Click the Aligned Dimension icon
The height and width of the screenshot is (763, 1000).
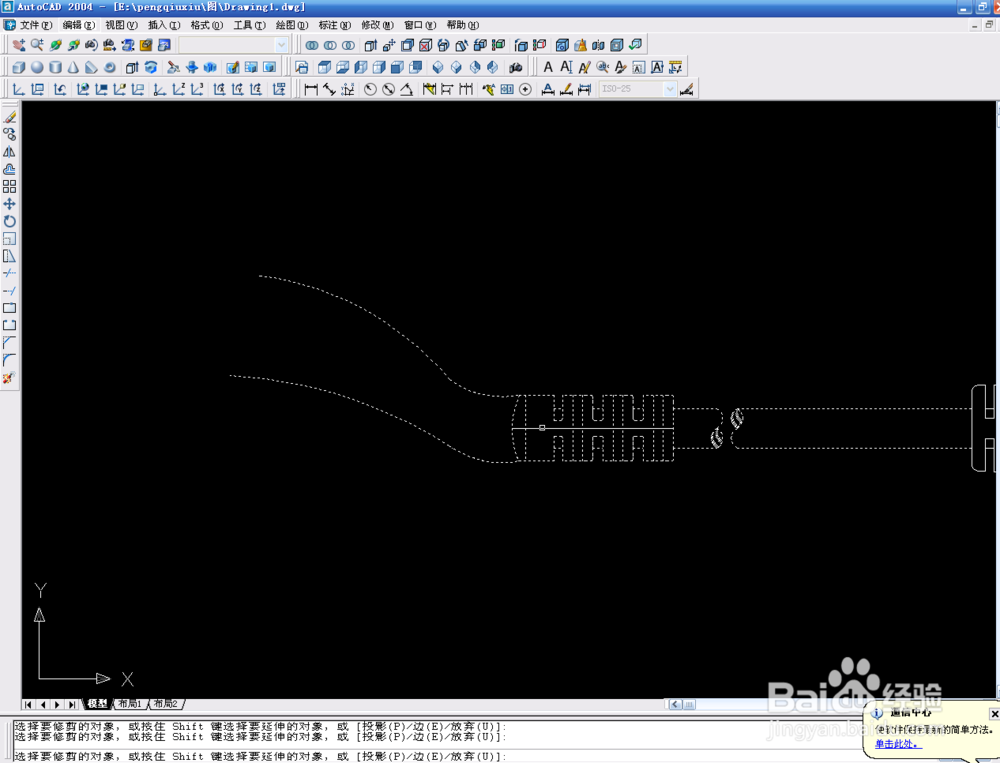click(x=329, y=89)
